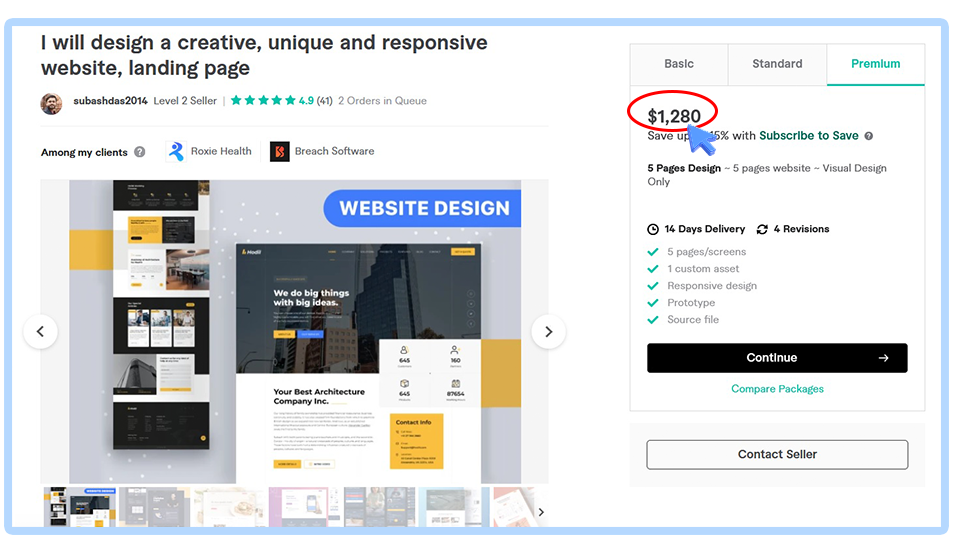The image size is (954, 549).
Task: Select the Premium package tab
Action: coord(875,64)
